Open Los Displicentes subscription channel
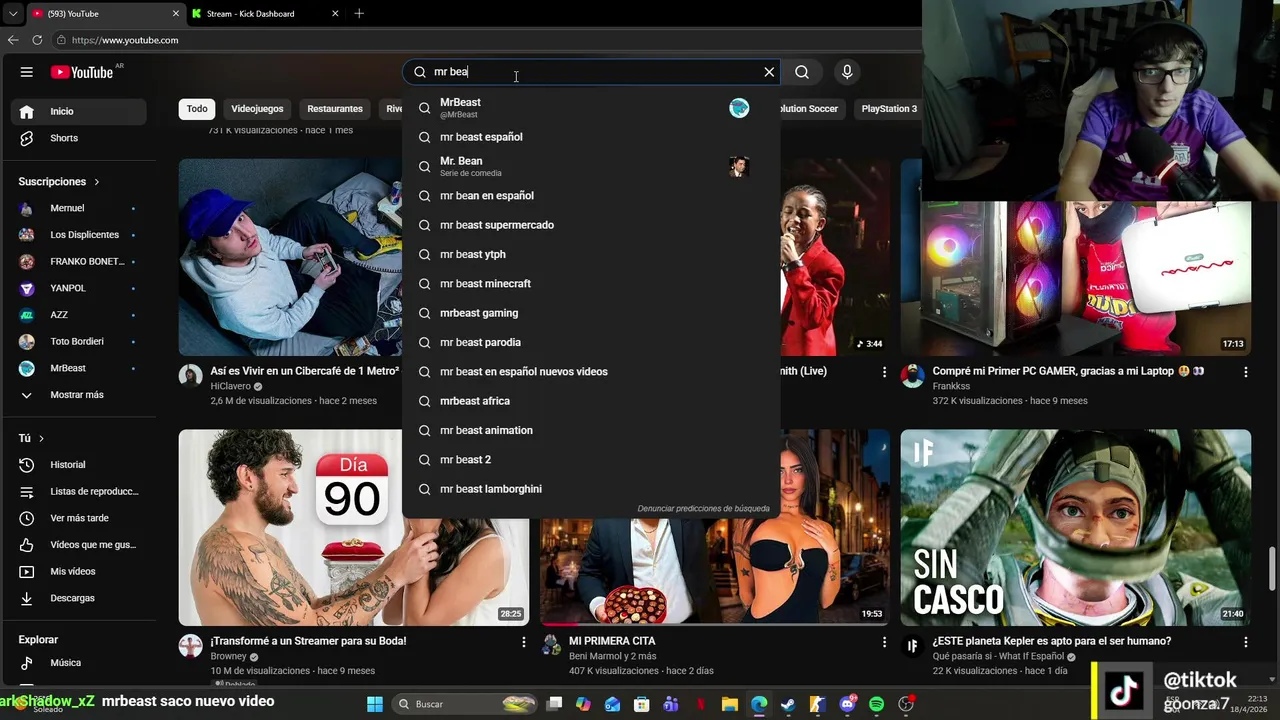1280x720 pixels. 80,235
